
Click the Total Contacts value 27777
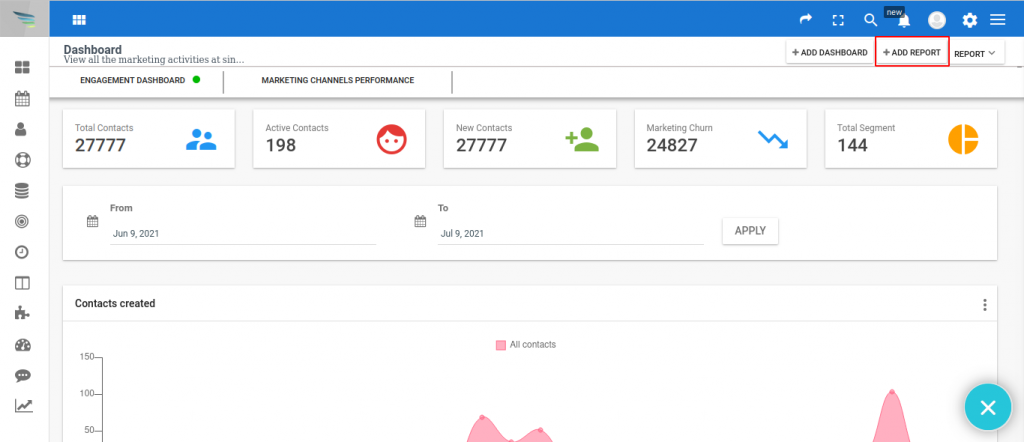click(101, 145)
